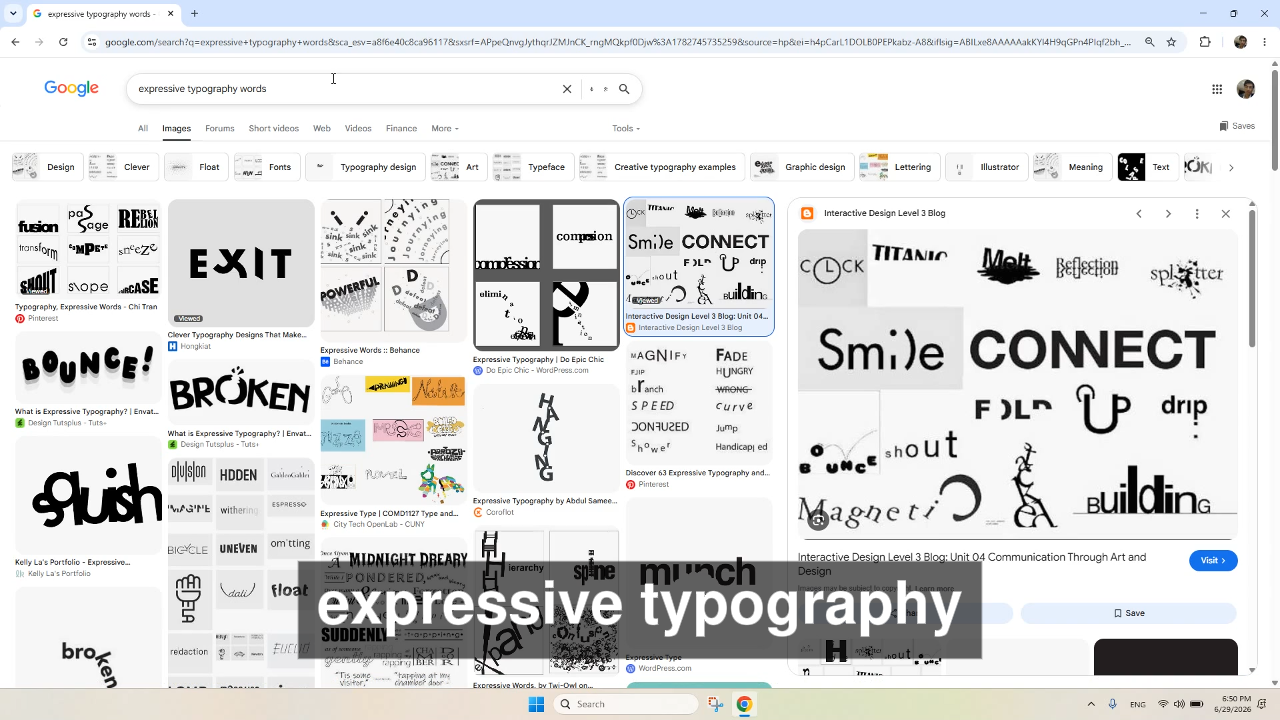
Task: Switch to the Web tab
Action: (322, 128)
